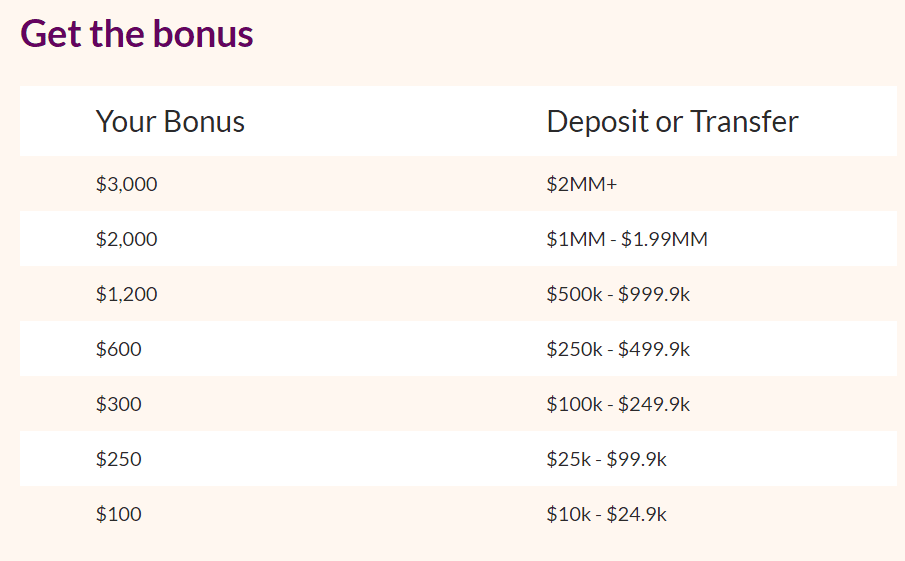Image resolution: width=905 pixels, height=561 pixels.
Task: Select the $300 bonus cell
Action: [x=118, y=404]
